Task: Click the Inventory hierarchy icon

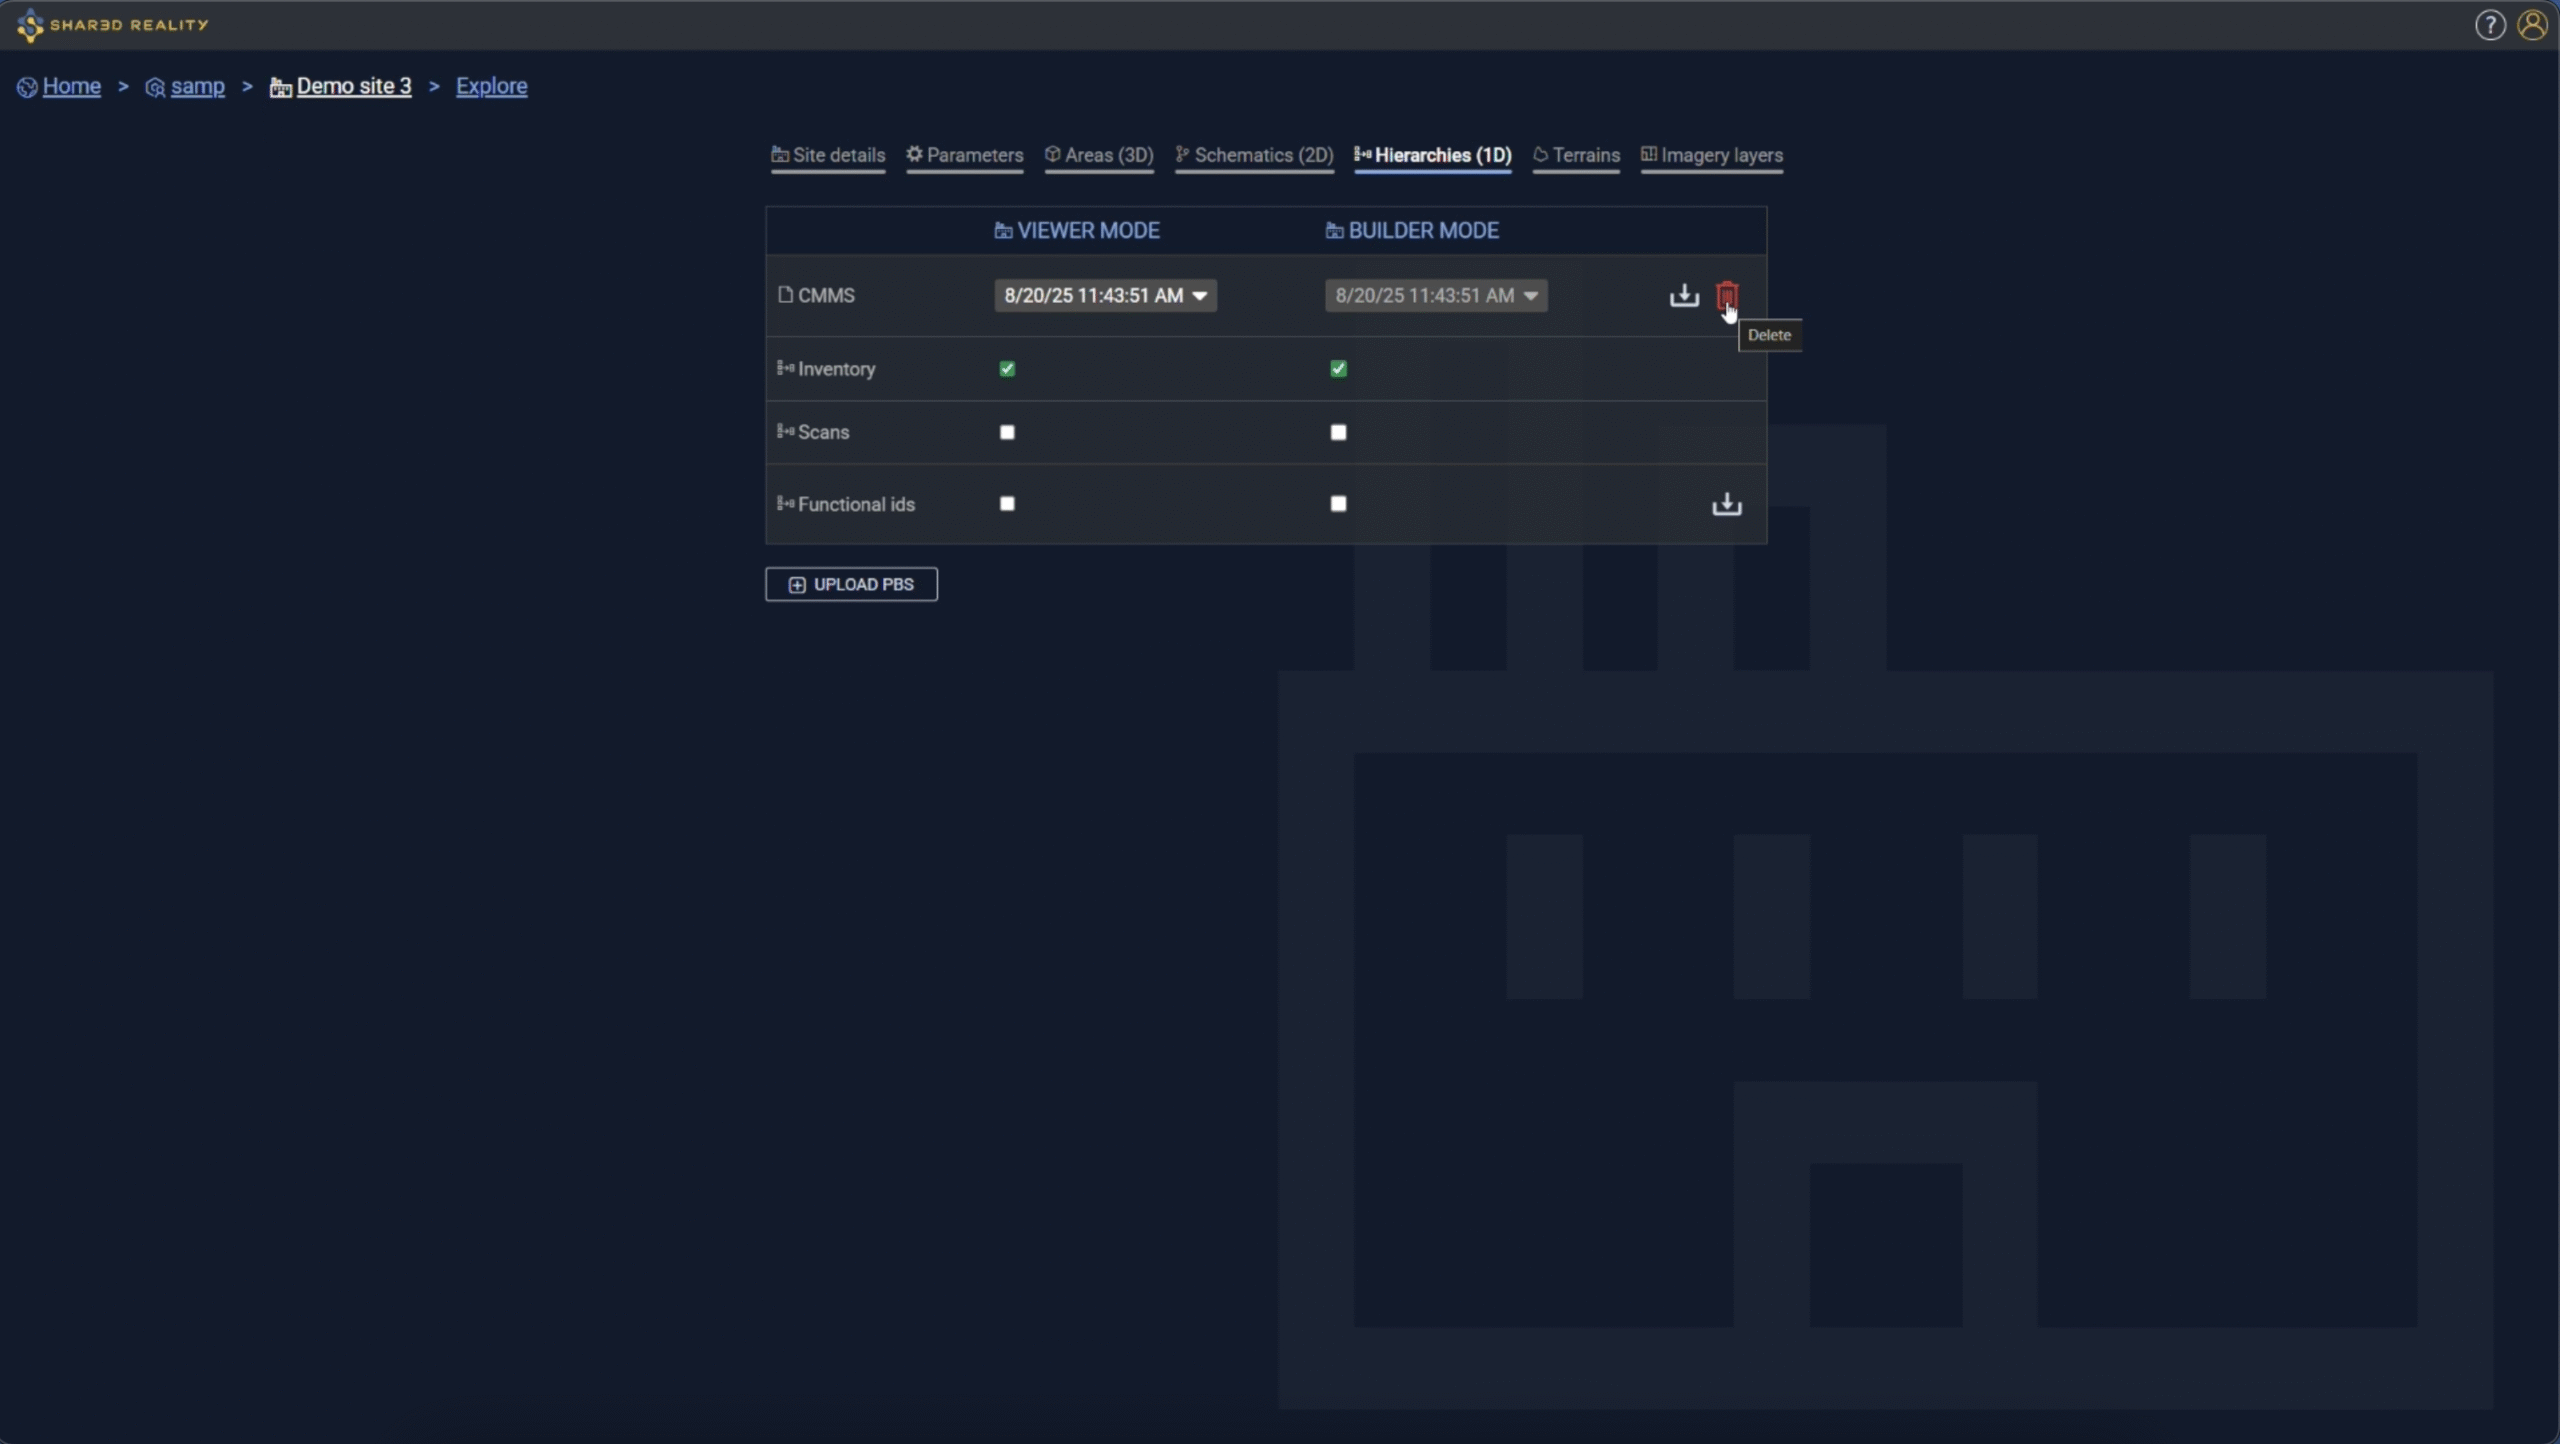Action: coord(785,369)
